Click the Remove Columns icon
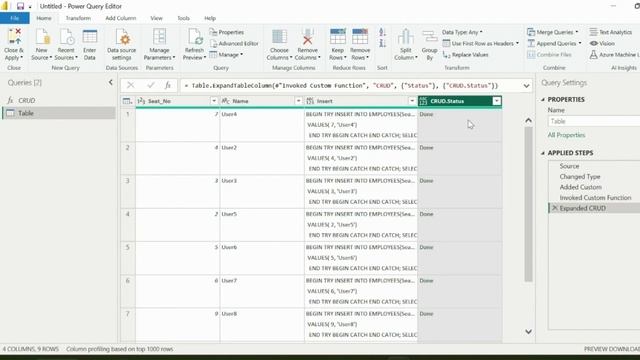Image resolution: width=640 pixels, height=360 pixels. 307,37
